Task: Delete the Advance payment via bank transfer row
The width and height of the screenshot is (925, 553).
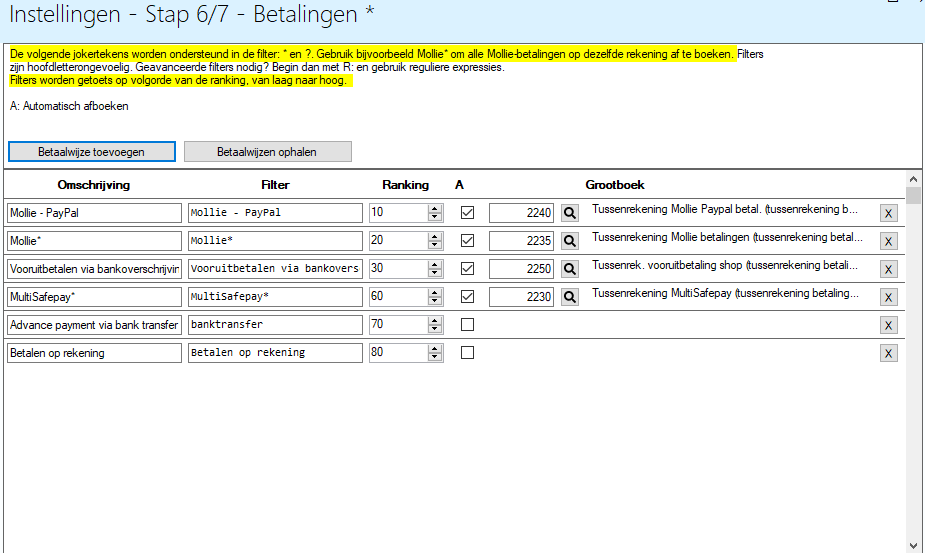Action: click(x=888, y=325)
